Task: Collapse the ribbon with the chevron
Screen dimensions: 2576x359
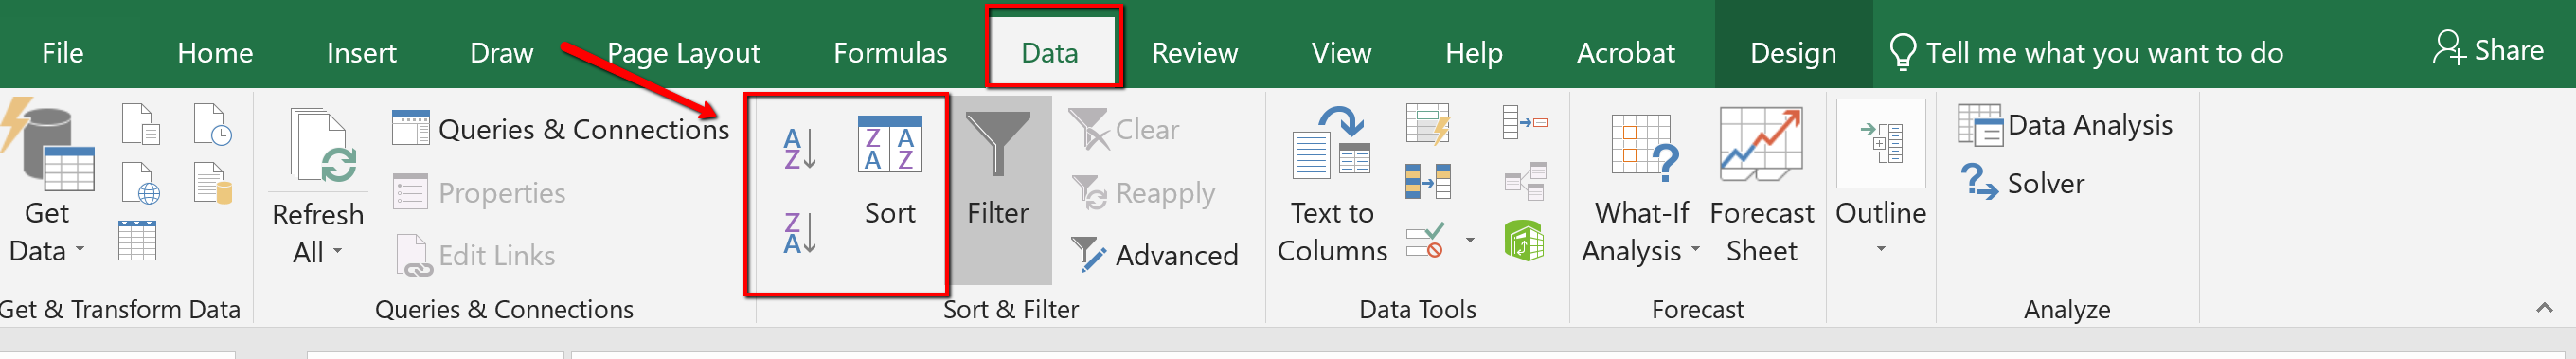Action: point(2545,308)
